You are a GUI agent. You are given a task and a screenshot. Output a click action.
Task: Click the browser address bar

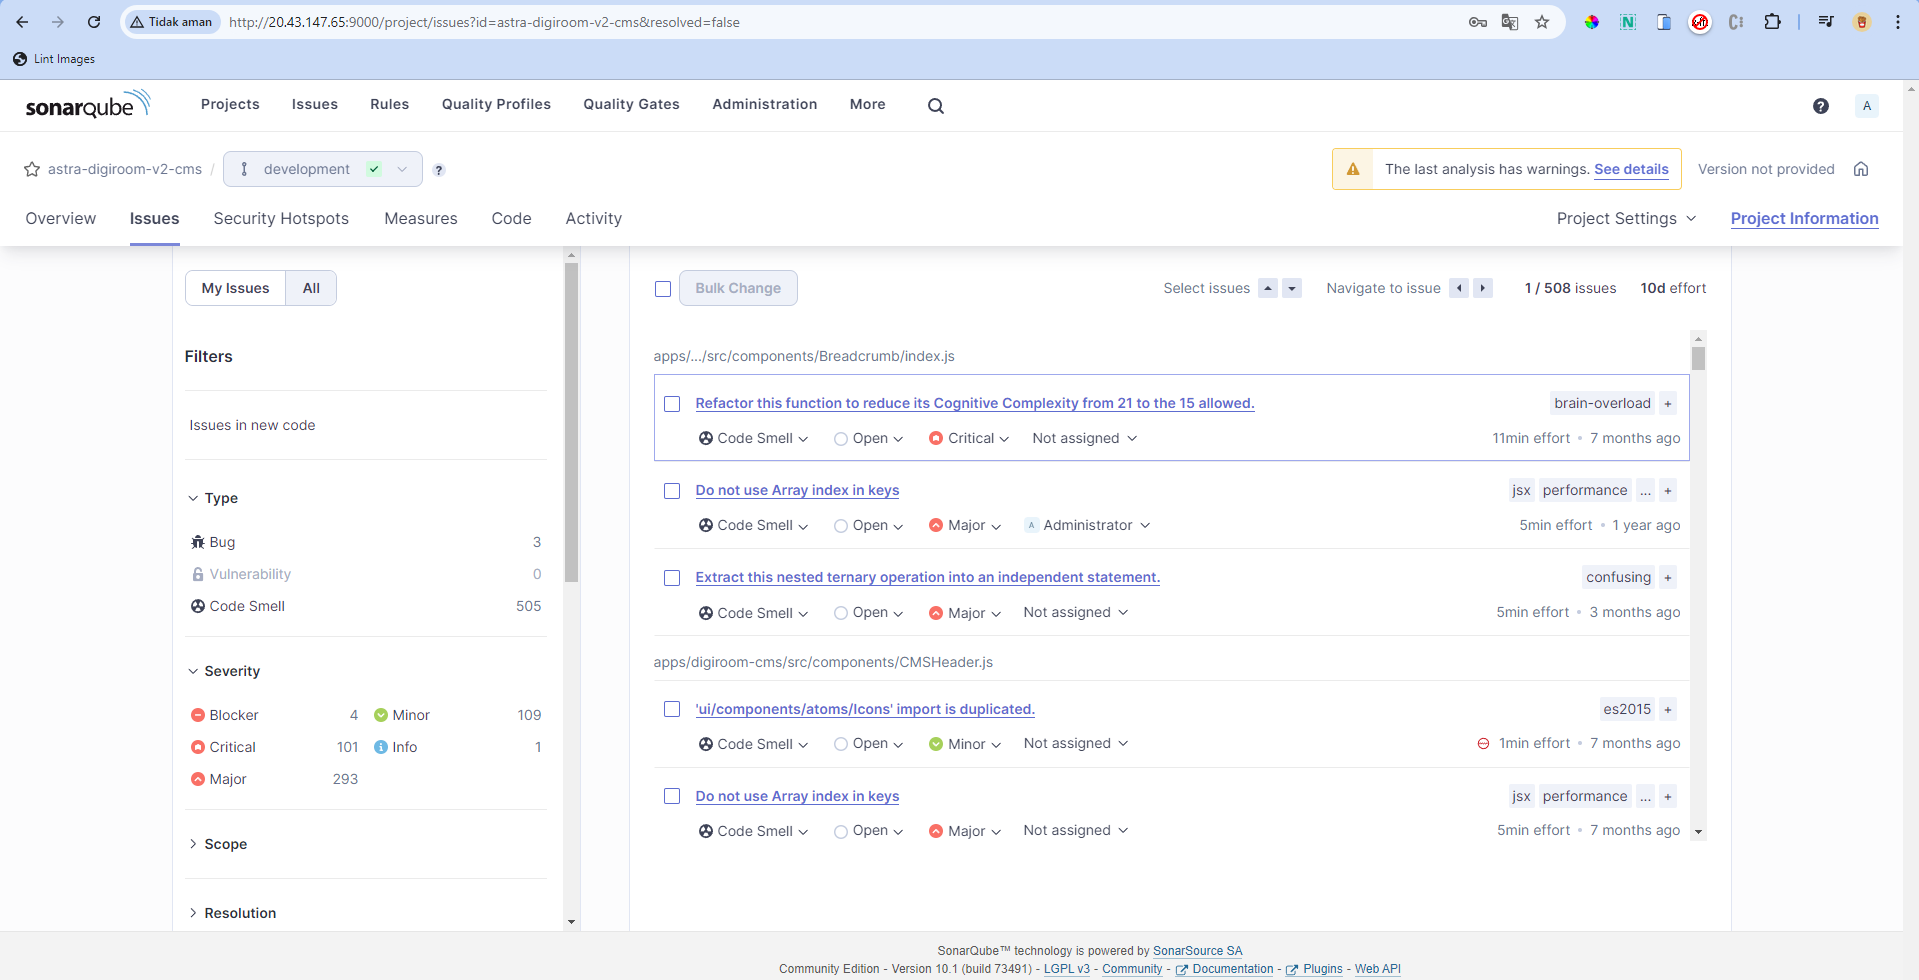[840, 22]
